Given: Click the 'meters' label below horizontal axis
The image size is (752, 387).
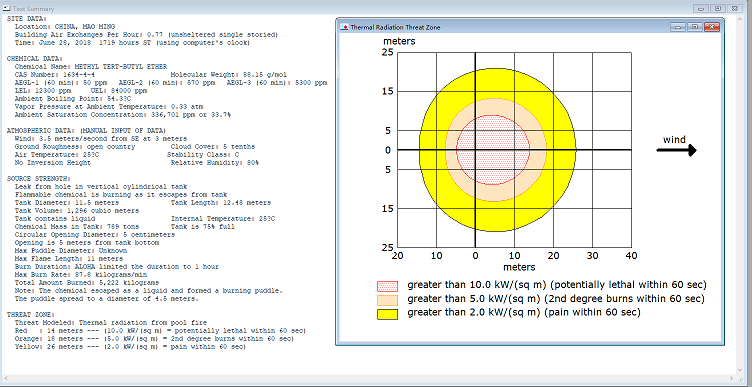Looking at the screenshot, I should click(519, 267).
